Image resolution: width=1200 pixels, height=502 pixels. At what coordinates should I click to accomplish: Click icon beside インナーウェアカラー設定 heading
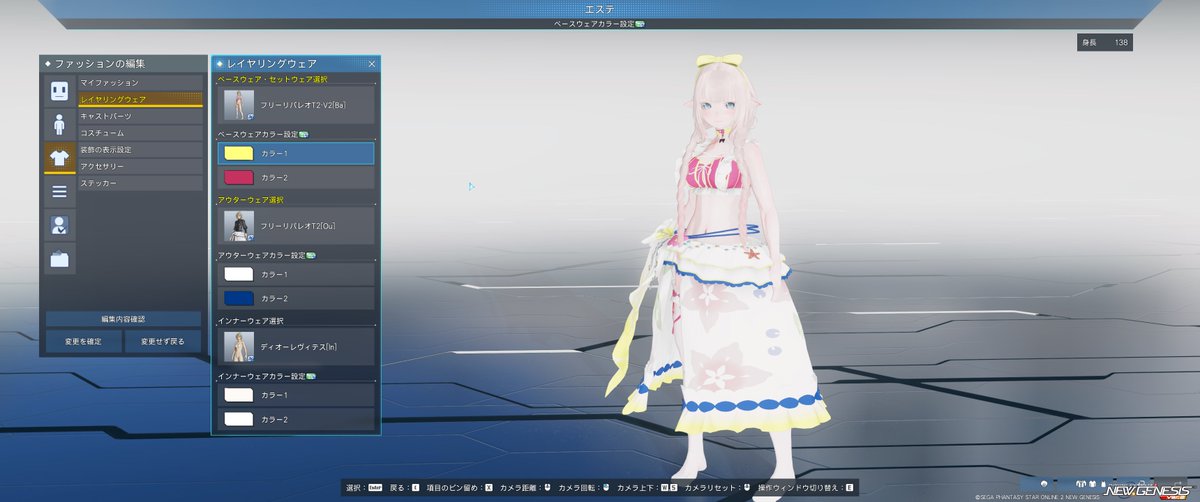click(x=313, y=376)
